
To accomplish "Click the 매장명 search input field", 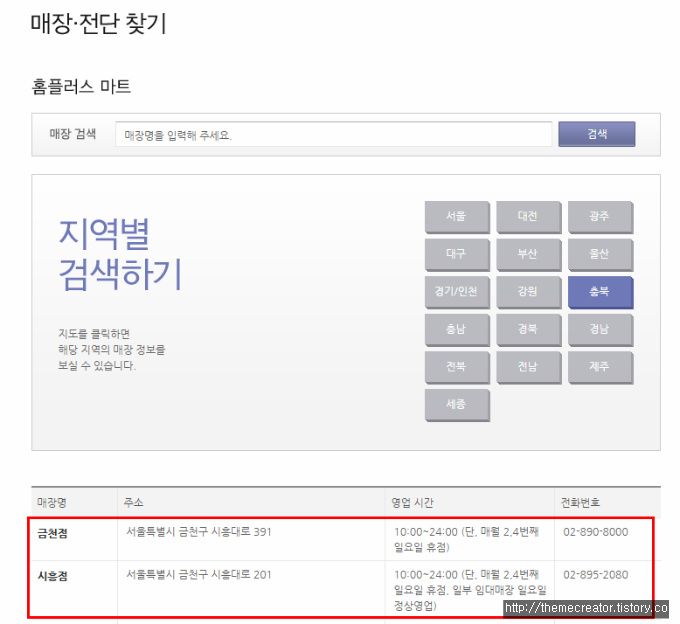I will click(x=333, y=135).
